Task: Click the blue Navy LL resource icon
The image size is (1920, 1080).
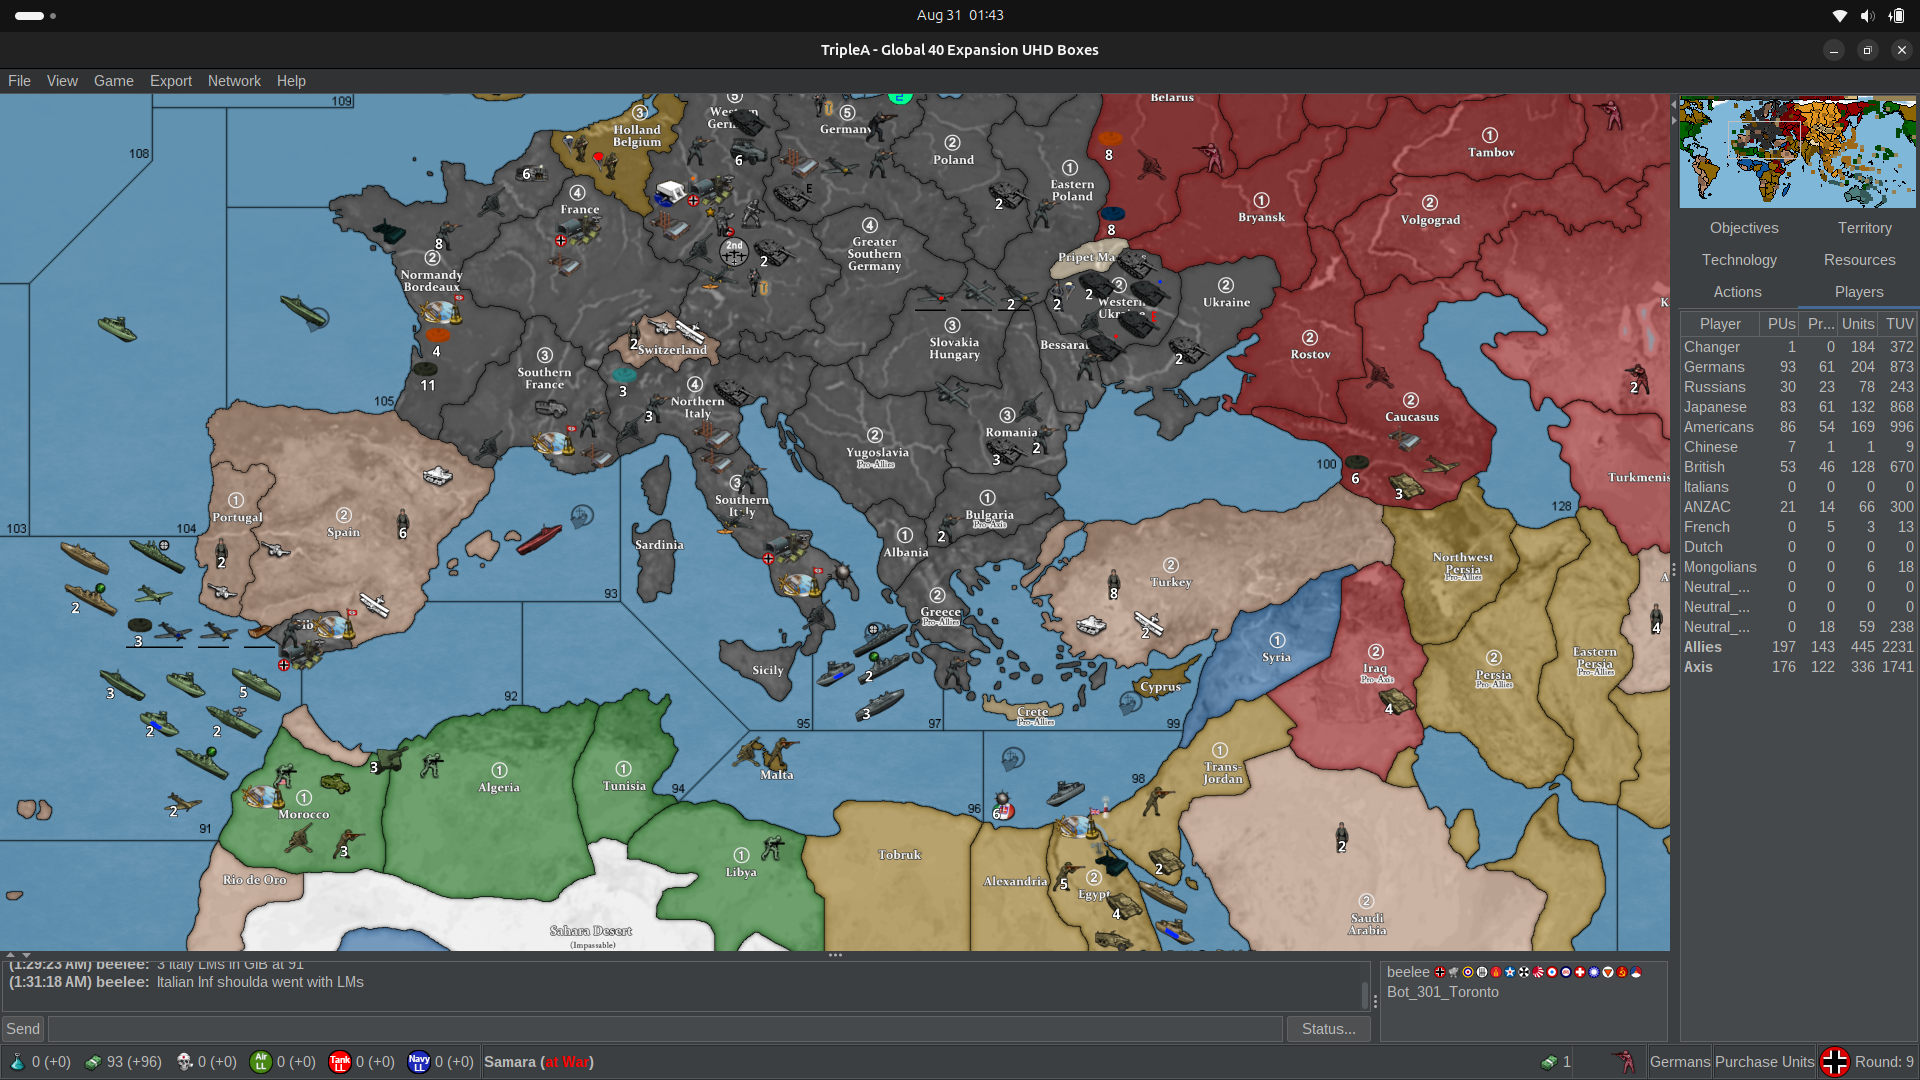Action: 419,1062
